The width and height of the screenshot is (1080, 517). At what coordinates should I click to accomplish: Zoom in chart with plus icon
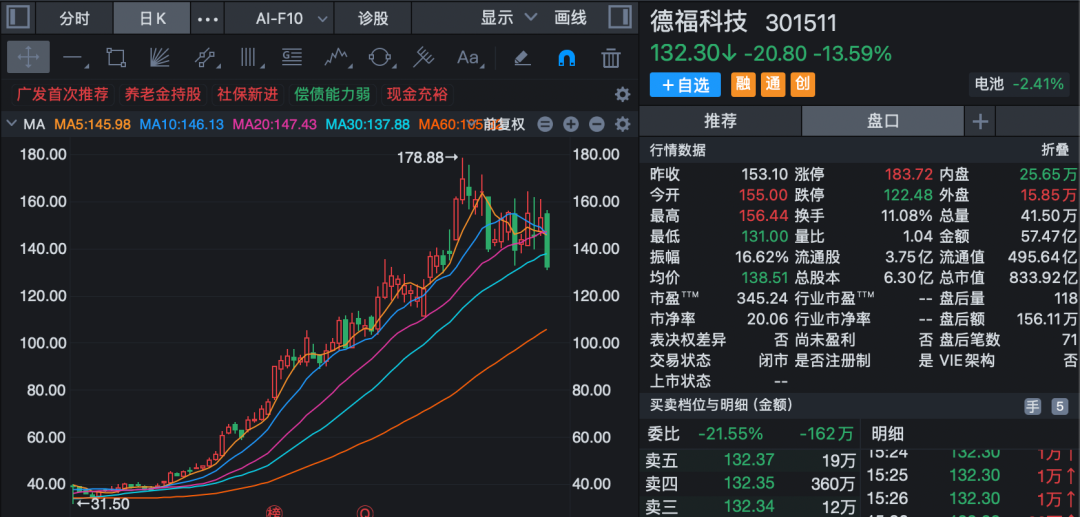(x=570, y=125)
